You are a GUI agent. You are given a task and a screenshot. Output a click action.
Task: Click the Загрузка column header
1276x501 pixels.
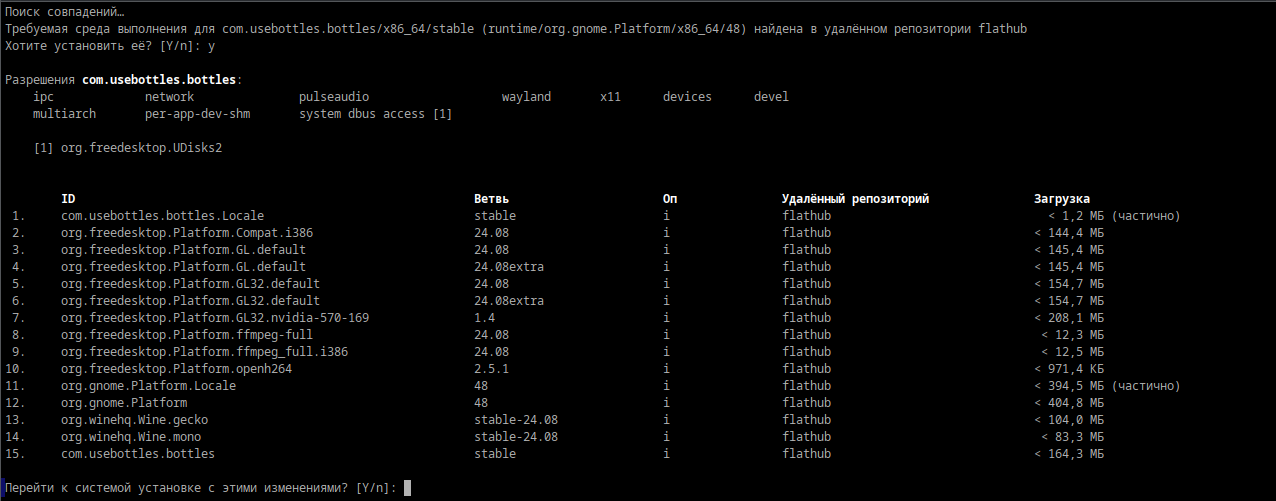pos(1062,198)
